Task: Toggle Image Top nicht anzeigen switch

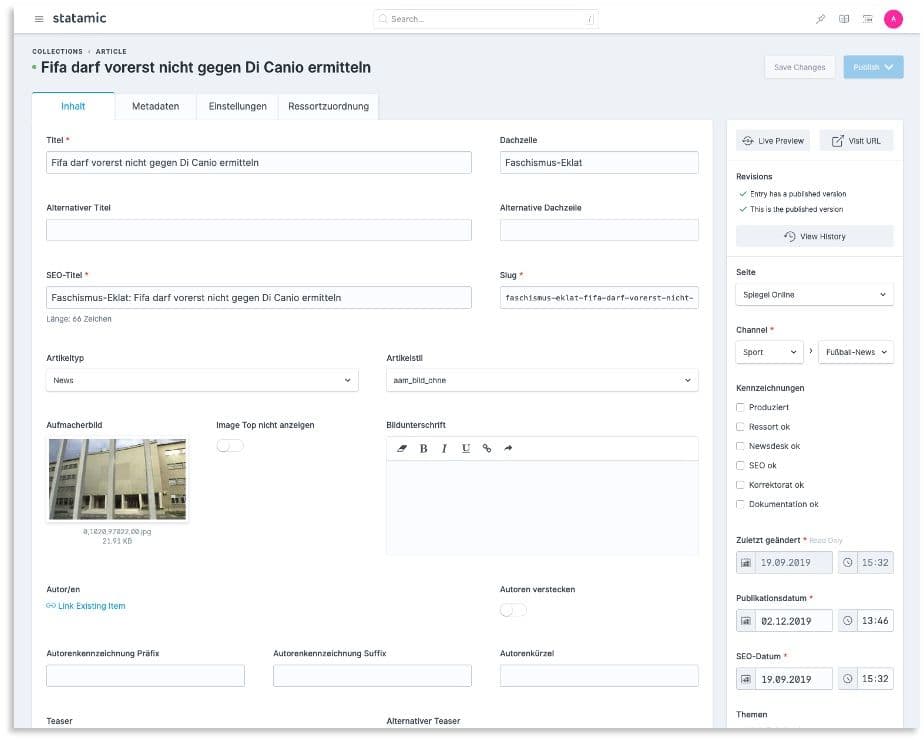Action: [x=230, y=445]
